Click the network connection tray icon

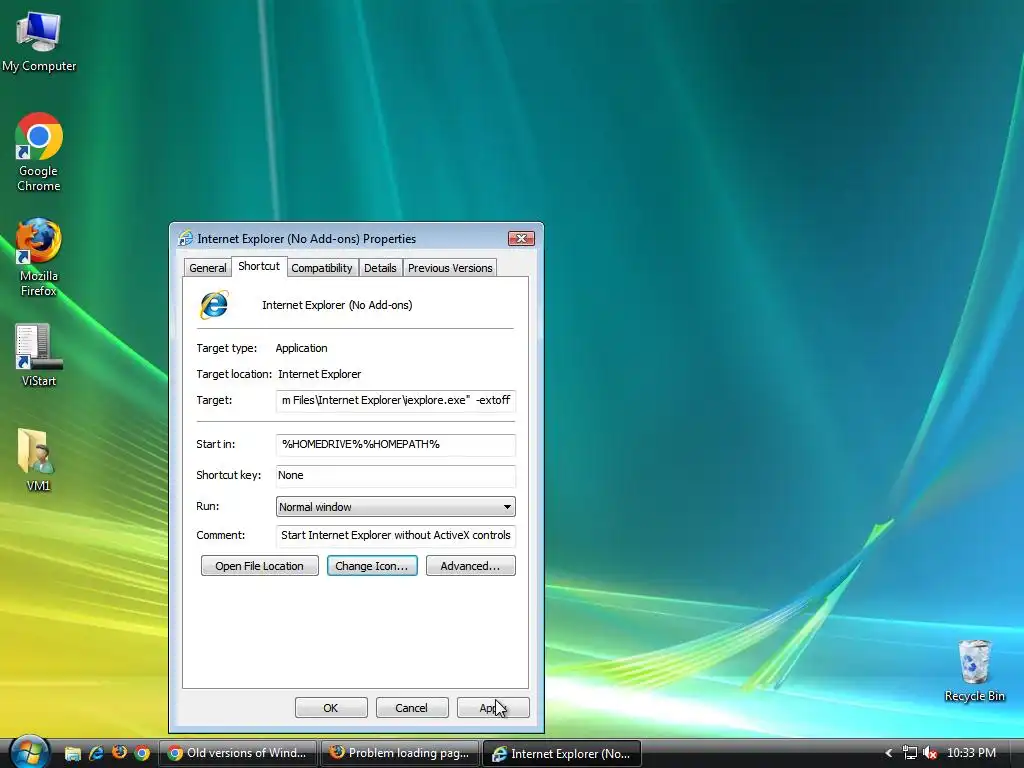909,753
